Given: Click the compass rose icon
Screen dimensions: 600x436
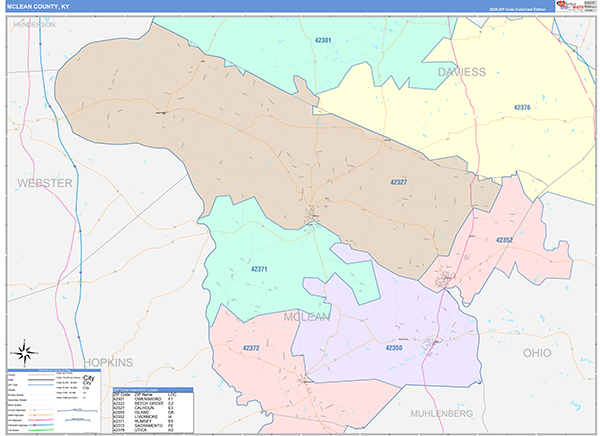Looking at the screenshot, I should click(24, 353).
